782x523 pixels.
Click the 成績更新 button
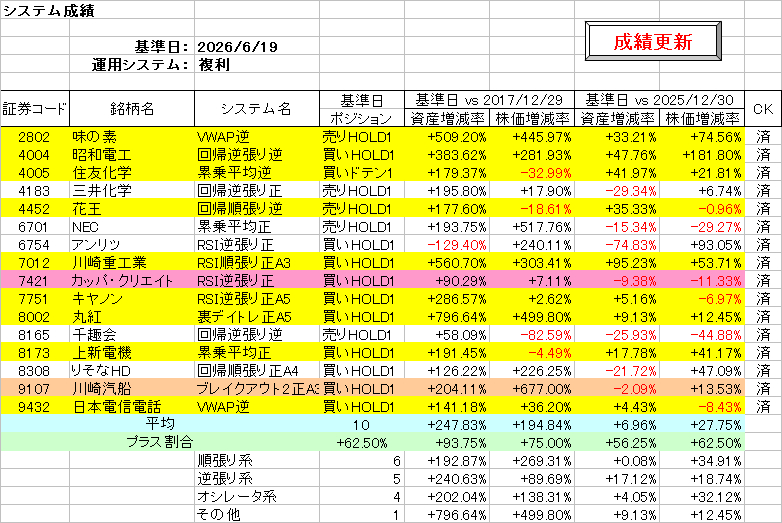653,41
